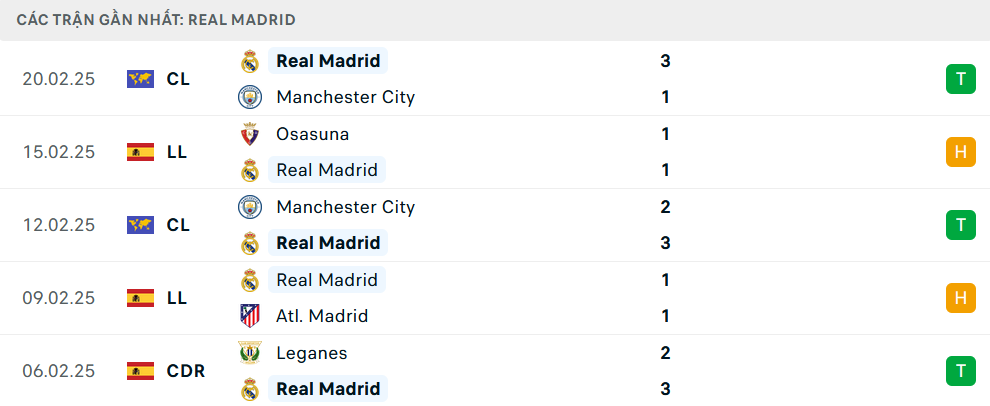Click the green T badge for 20.02.25 match
Screen dimensions: 990x406
pos(960,79)
